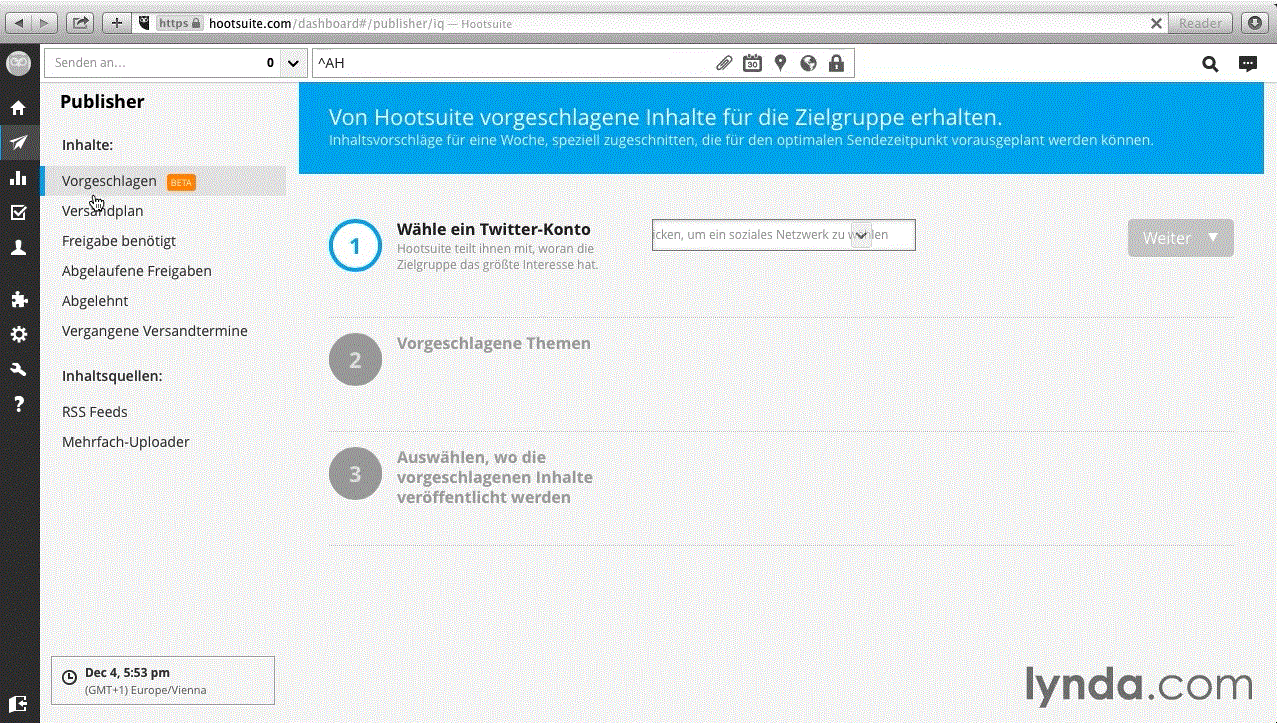The image size is (1277, 723).
Task: Open the social network selection dropdown
Action: (x=784, y=235)
